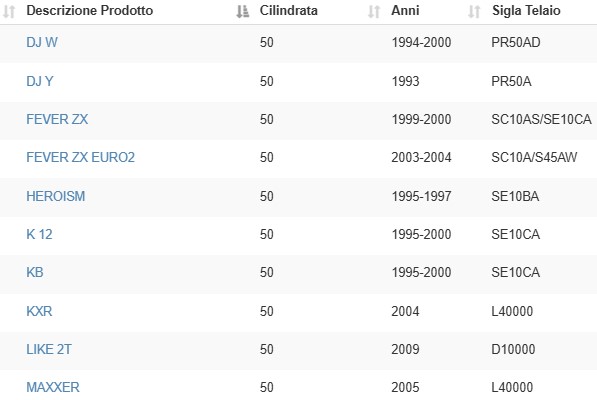
Task: Click sort icon left of Cilindrata
Action: pyautogui.click(x=243, y=11)
